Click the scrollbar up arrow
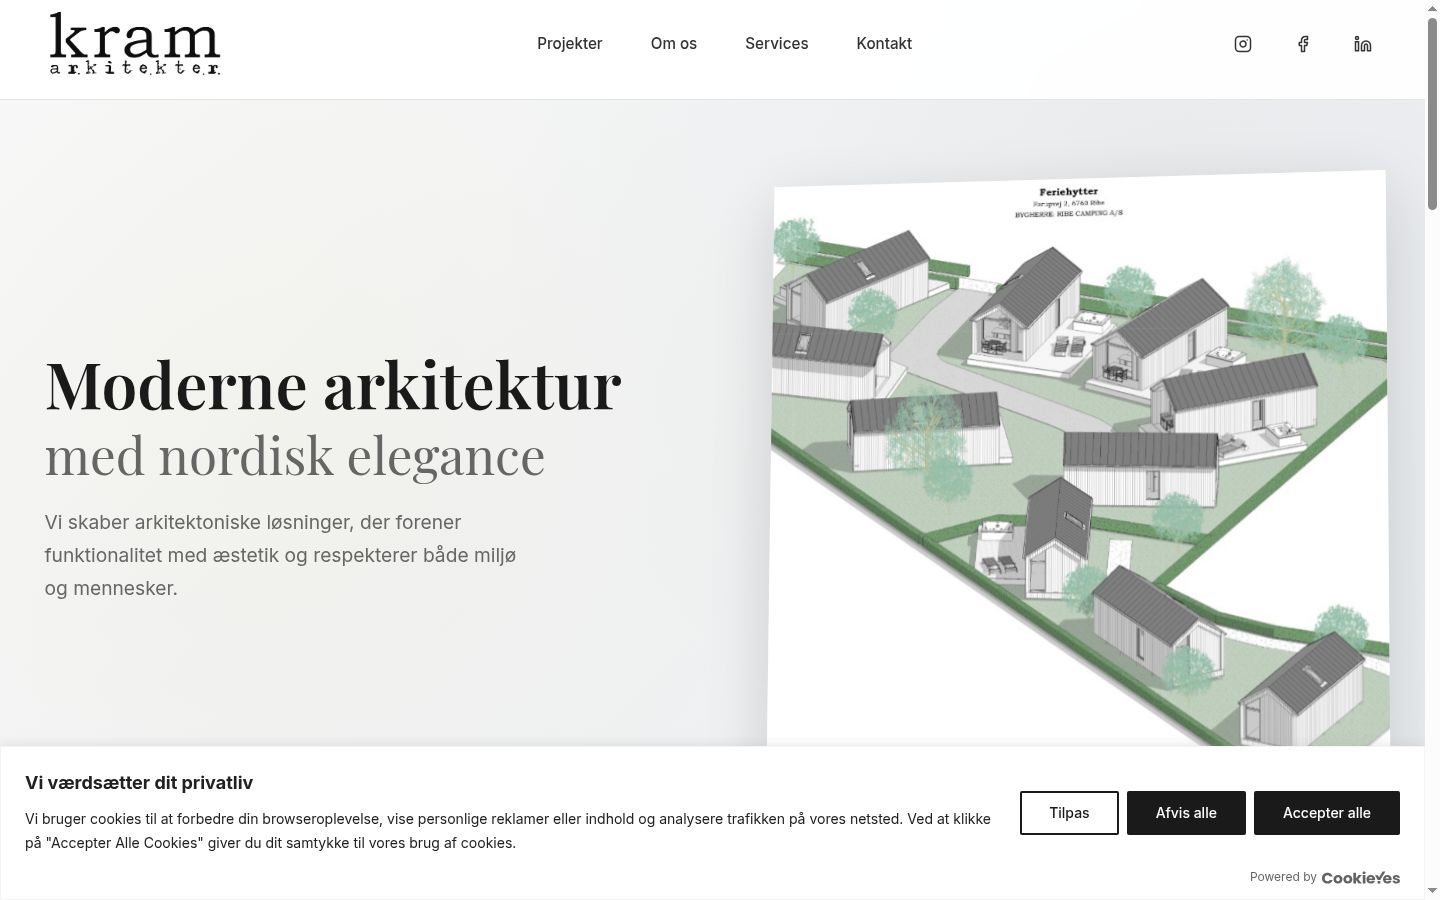The height and width of the screenshot is (900, 1440). [1432, 8]
